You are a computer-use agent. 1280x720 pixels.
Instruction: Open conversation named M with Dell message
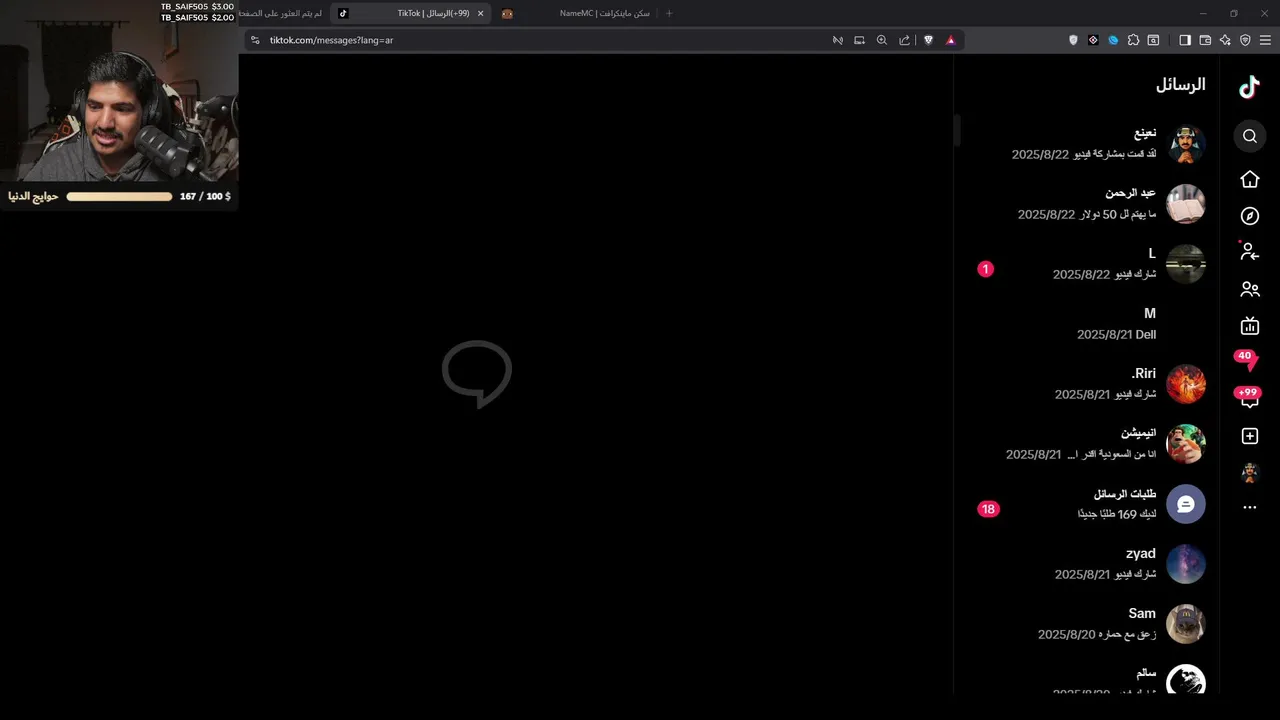point(1086,324)
